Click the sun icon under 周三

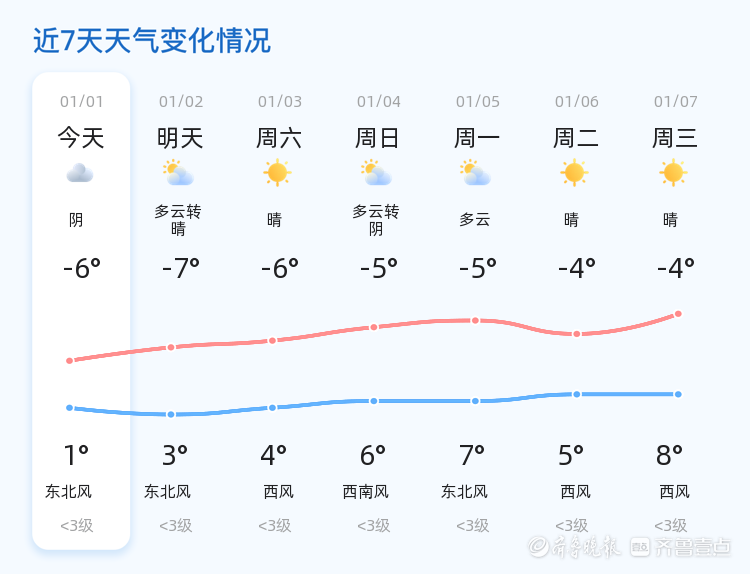pyautogui.click(x=674, y=173)
